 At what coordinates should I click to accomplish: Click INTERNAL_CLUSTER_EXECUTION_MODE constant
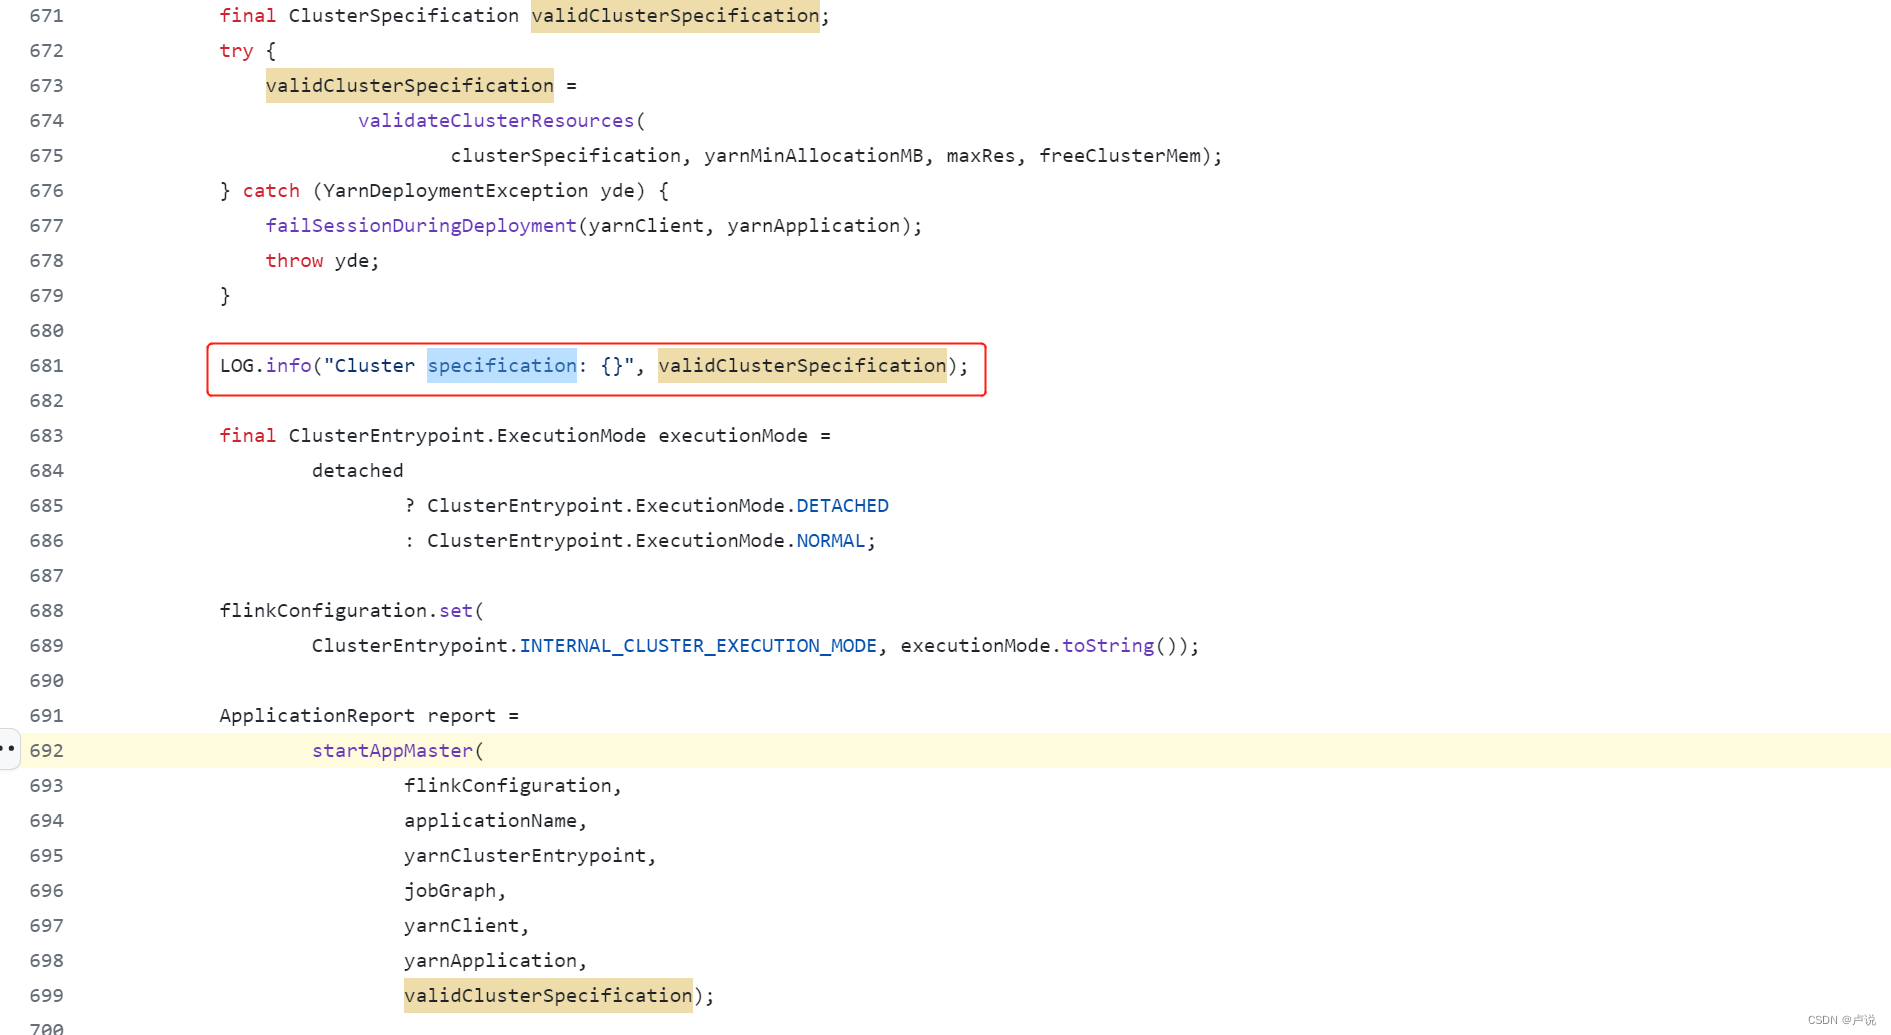(698, 646)
